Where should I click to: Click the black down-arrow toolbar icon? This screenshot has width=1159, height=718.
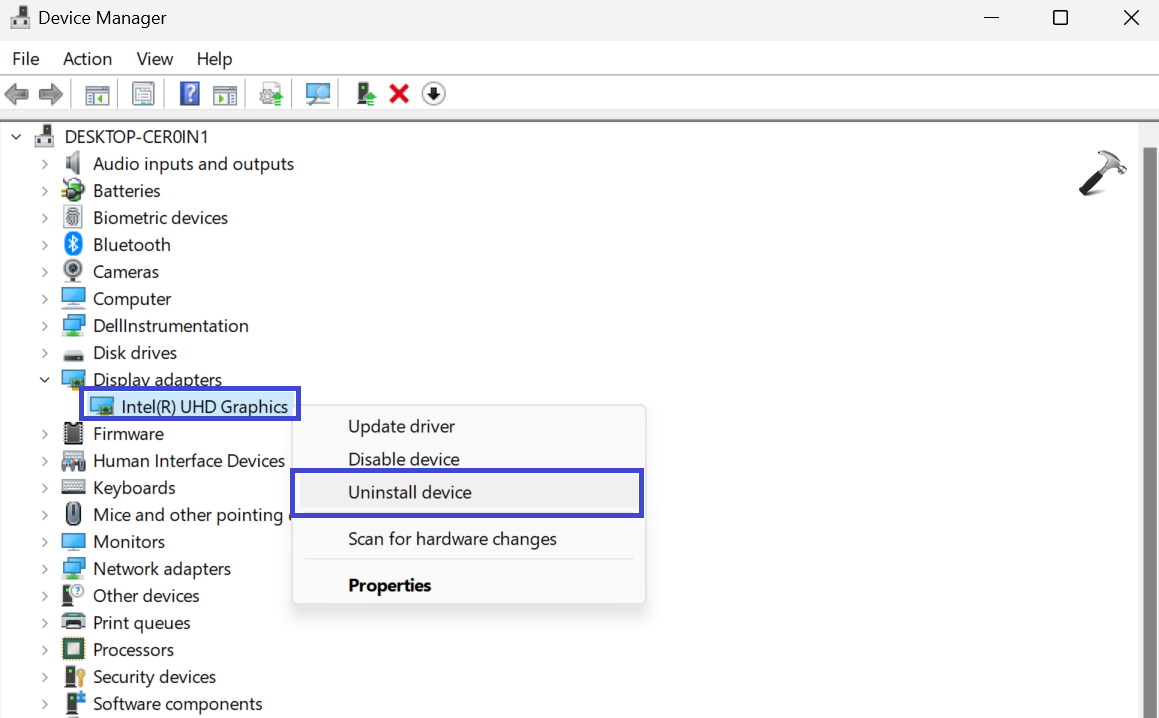(433, 94)
